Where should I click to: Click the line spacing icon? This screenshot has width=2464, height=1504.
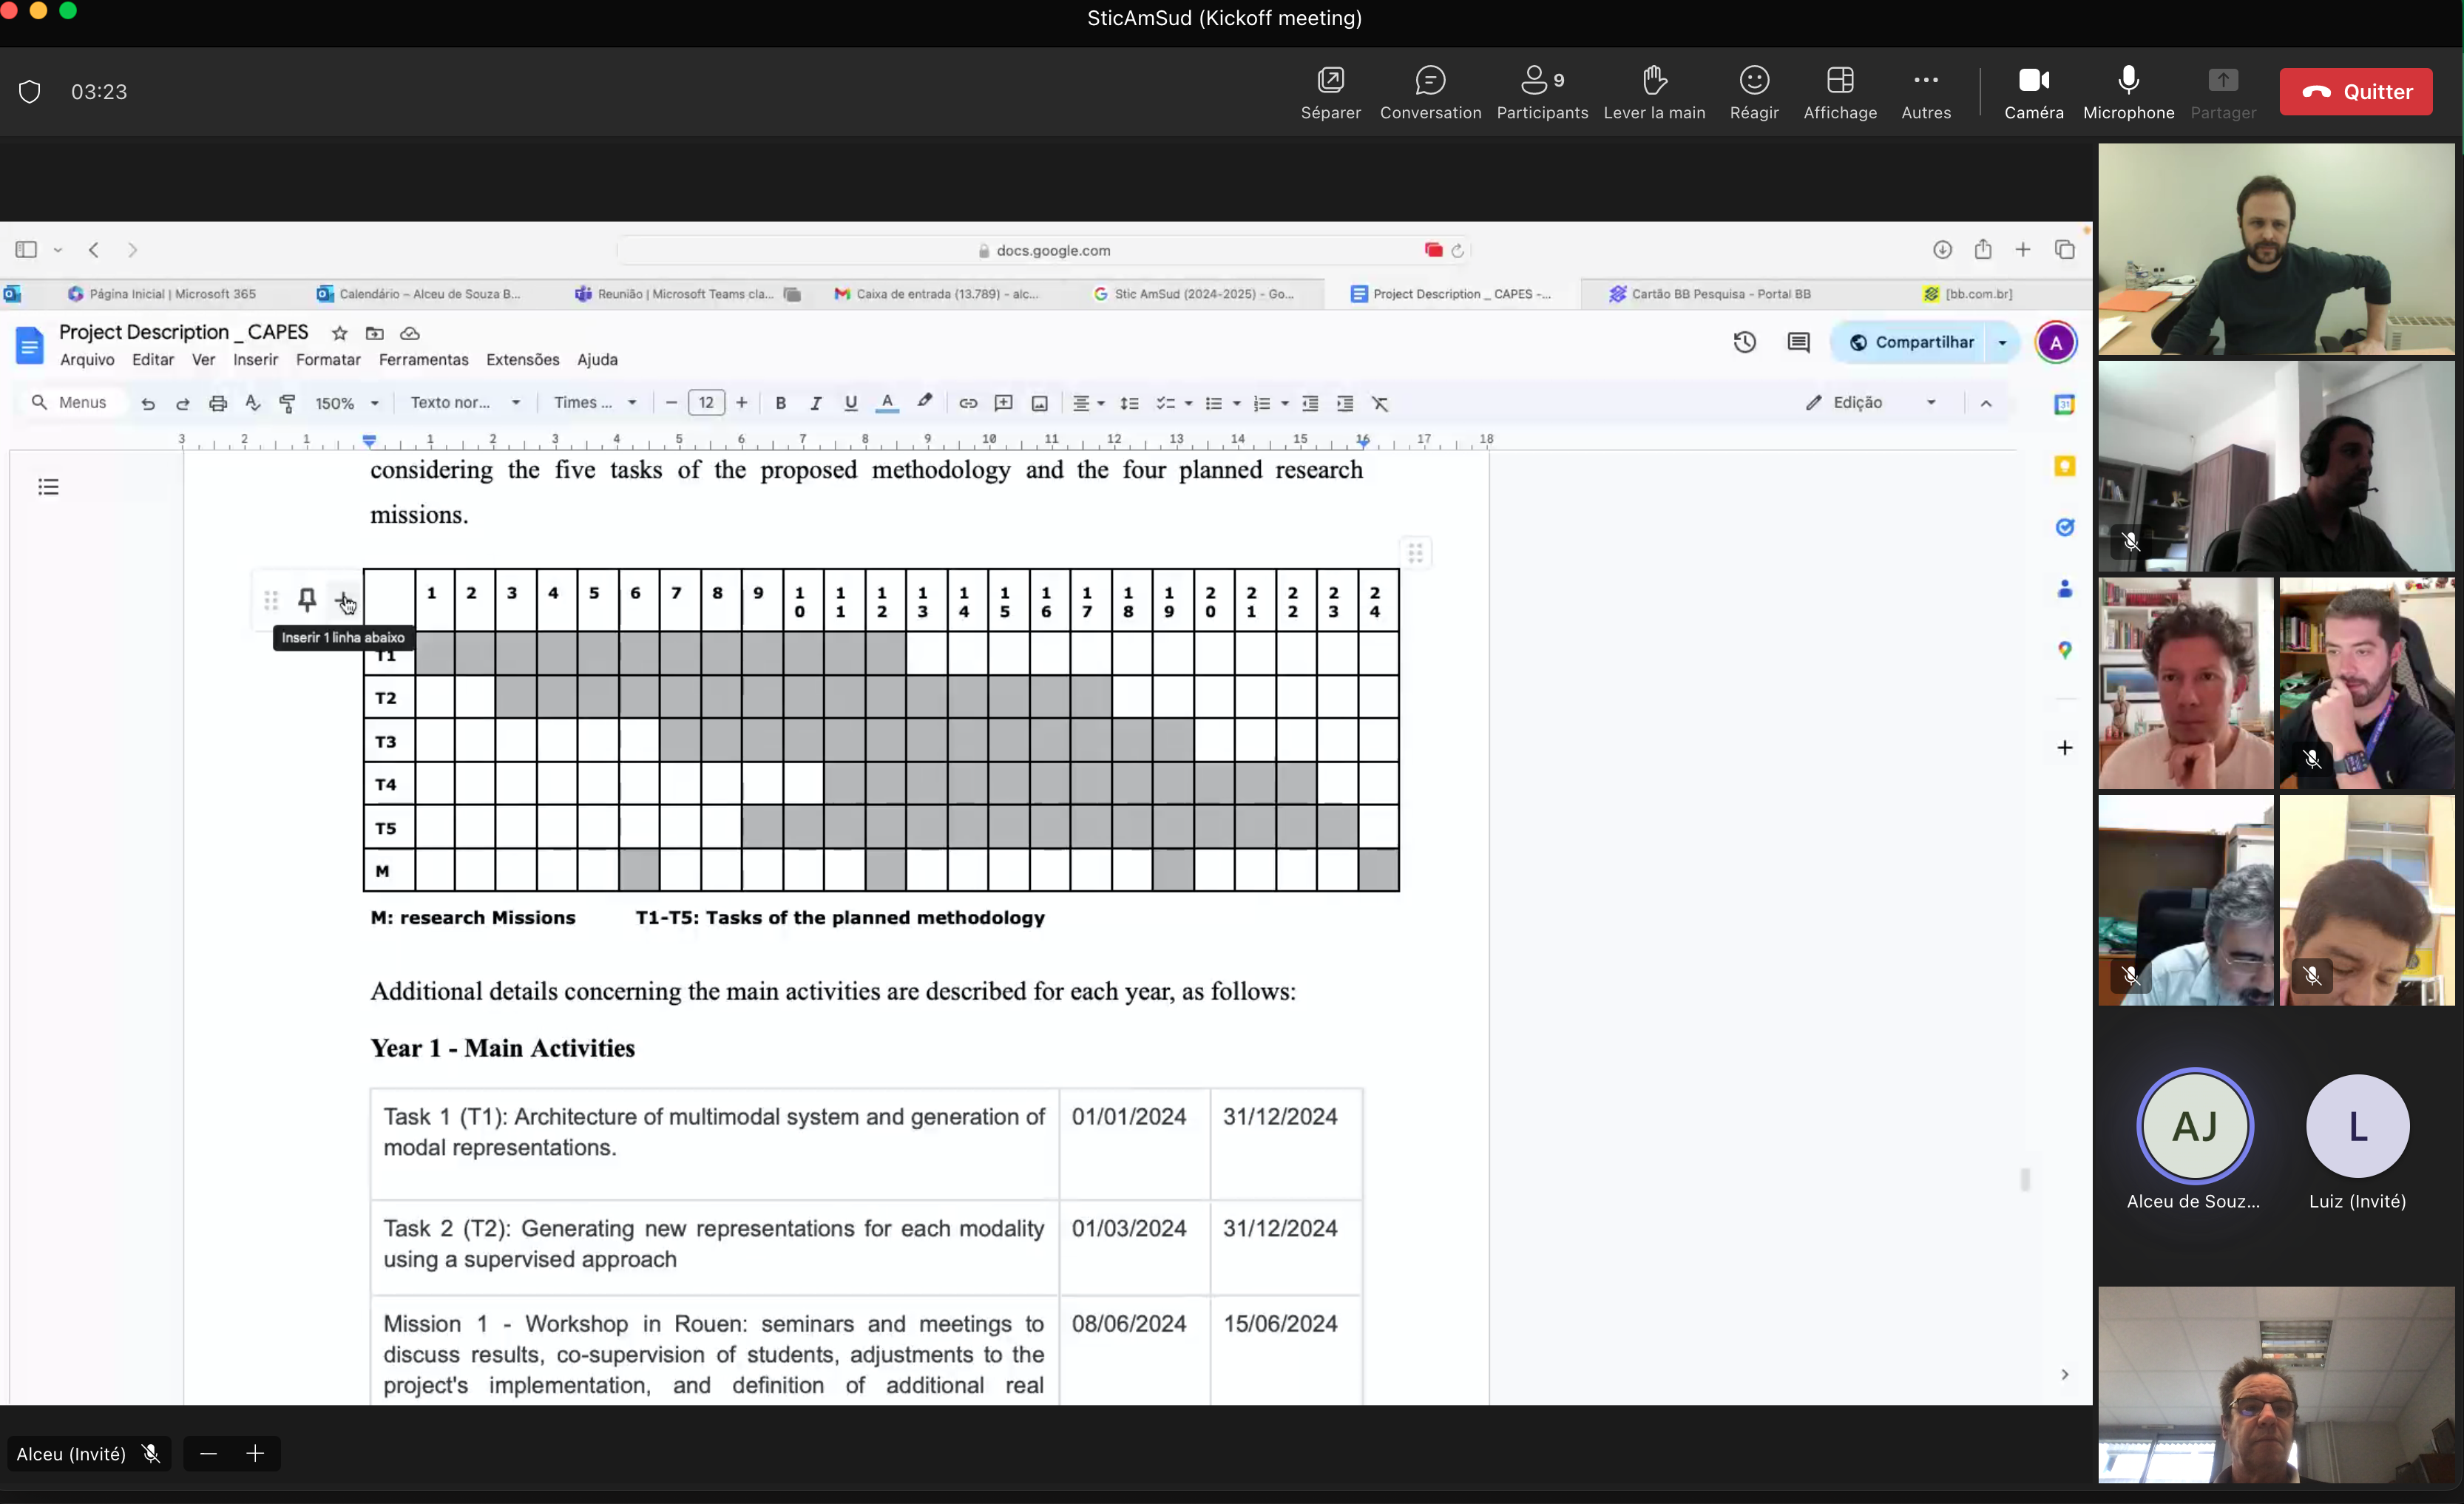[1130, 404]
